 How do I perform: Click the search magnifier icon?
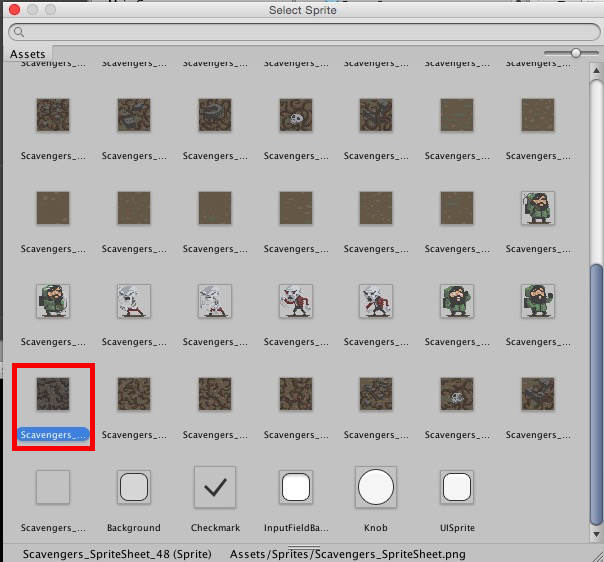[18, 32]
